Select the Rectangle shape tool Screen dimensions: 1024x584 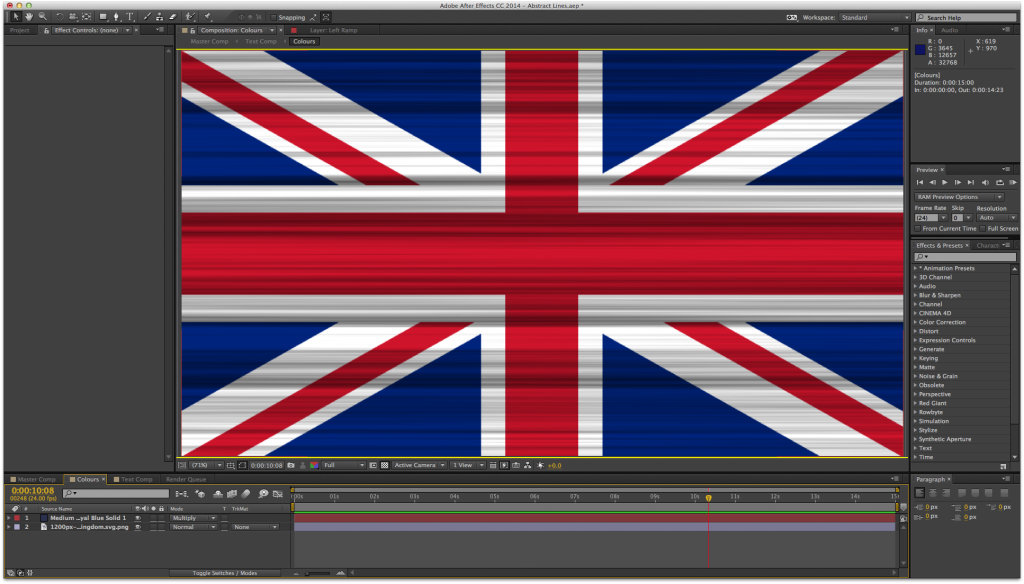(103, 17)
